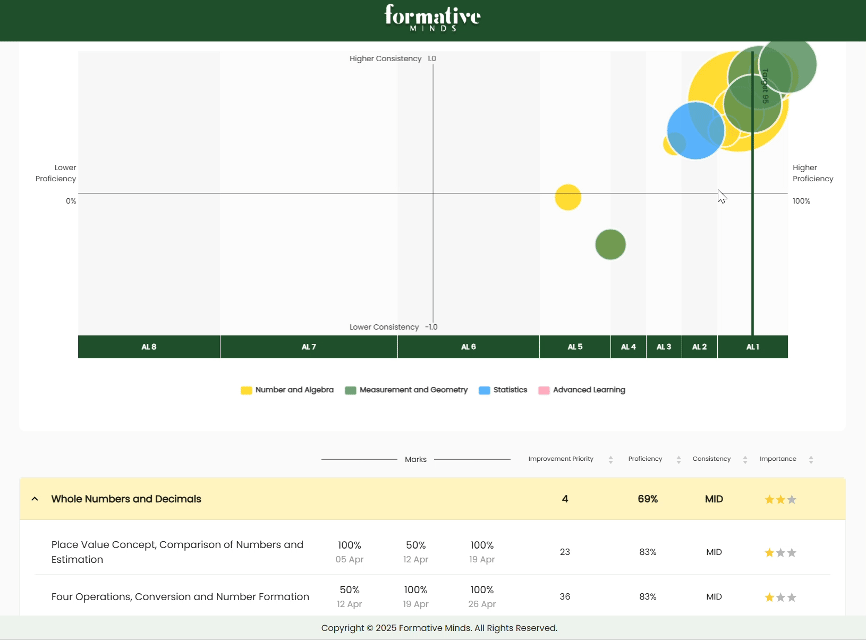866x640 pixels.
Task: Sort by Improvement Priority column
Action: coord(611,460)
